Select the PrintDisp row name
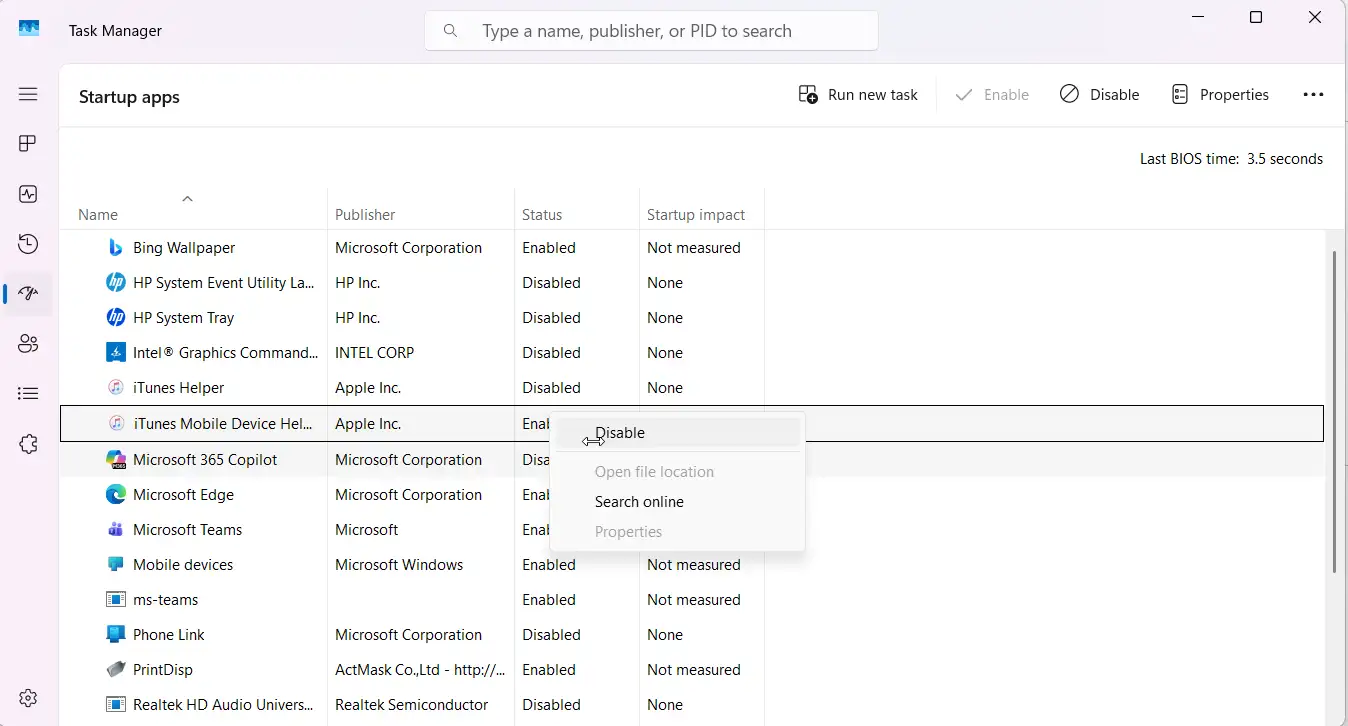This screenshot has width=1348, height=726. (x=163, y=669)
